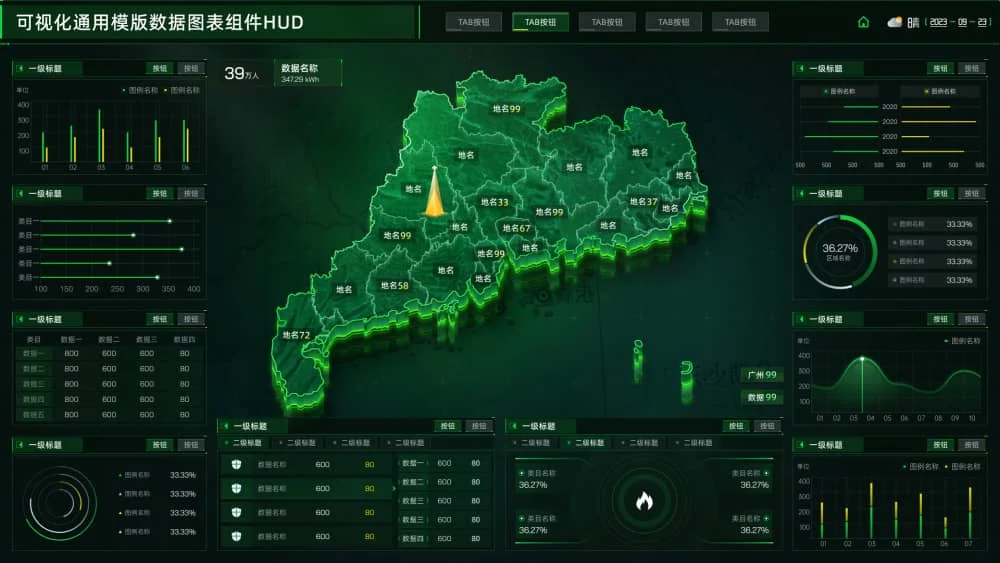Image resolution: width=1000 pixels, height=563 pixels.
Task: Click the golden cone marker on the map
Action: 434,193
